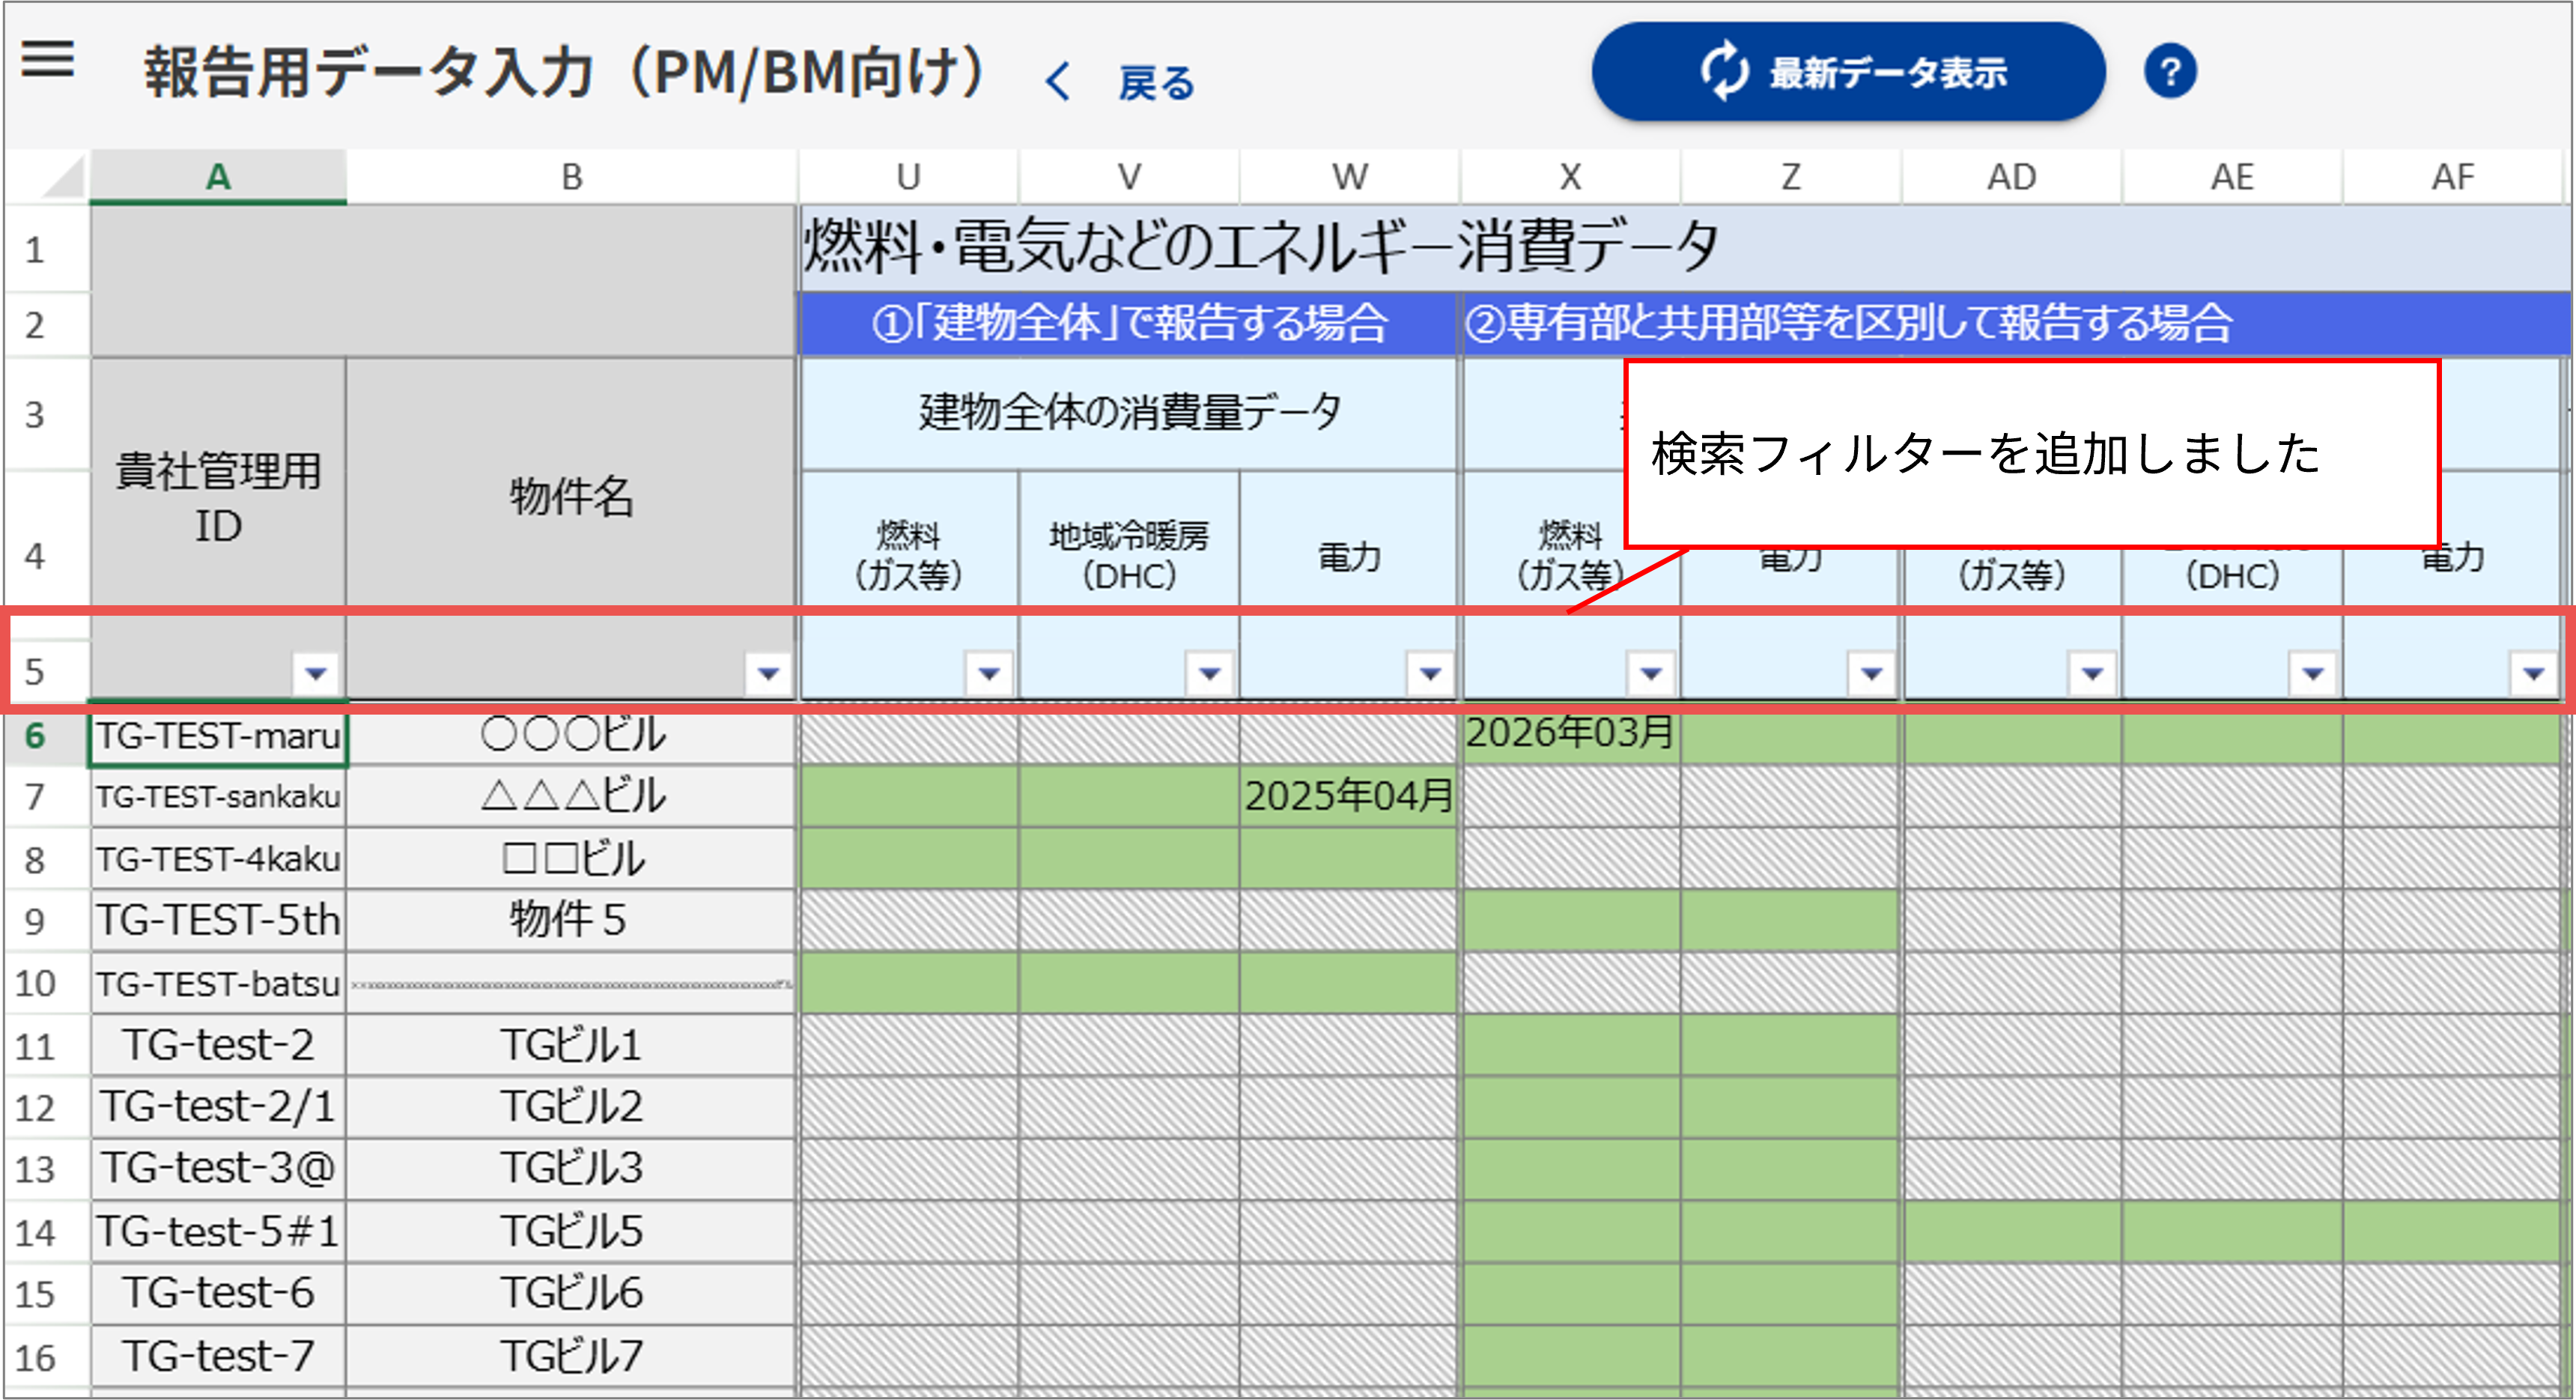Click cell TG-test-2/1

click(x=218, y=1107)
